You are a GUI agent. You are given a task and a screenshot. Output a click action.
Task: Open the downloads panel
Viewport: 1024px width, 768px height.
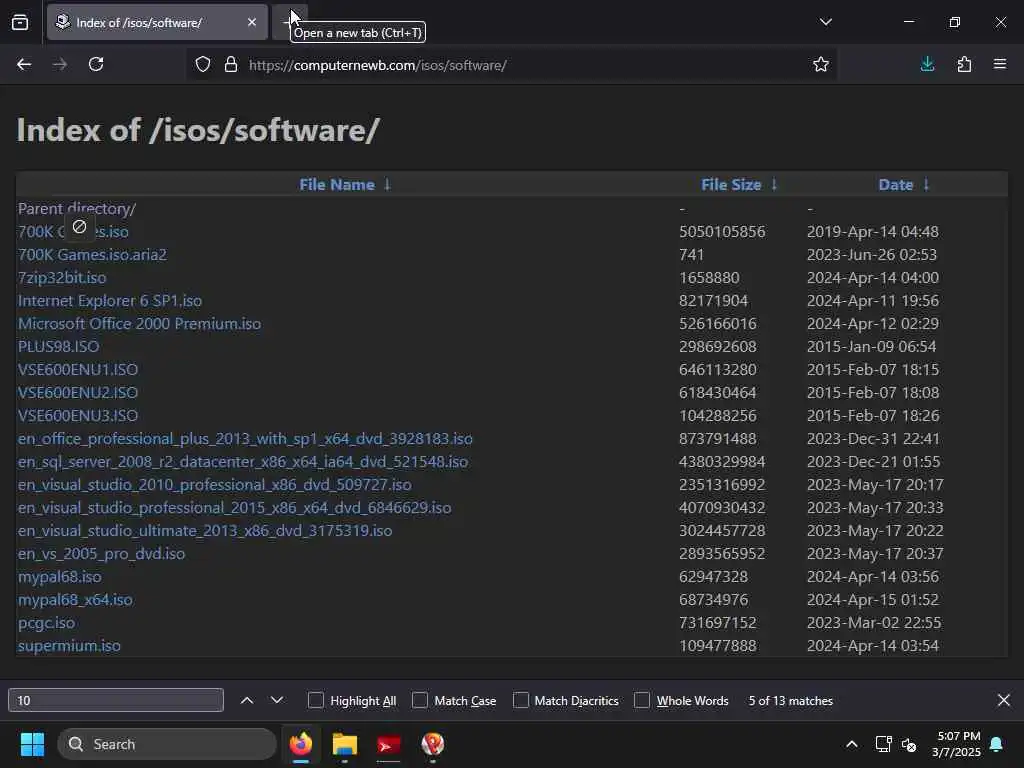(927, 64)
